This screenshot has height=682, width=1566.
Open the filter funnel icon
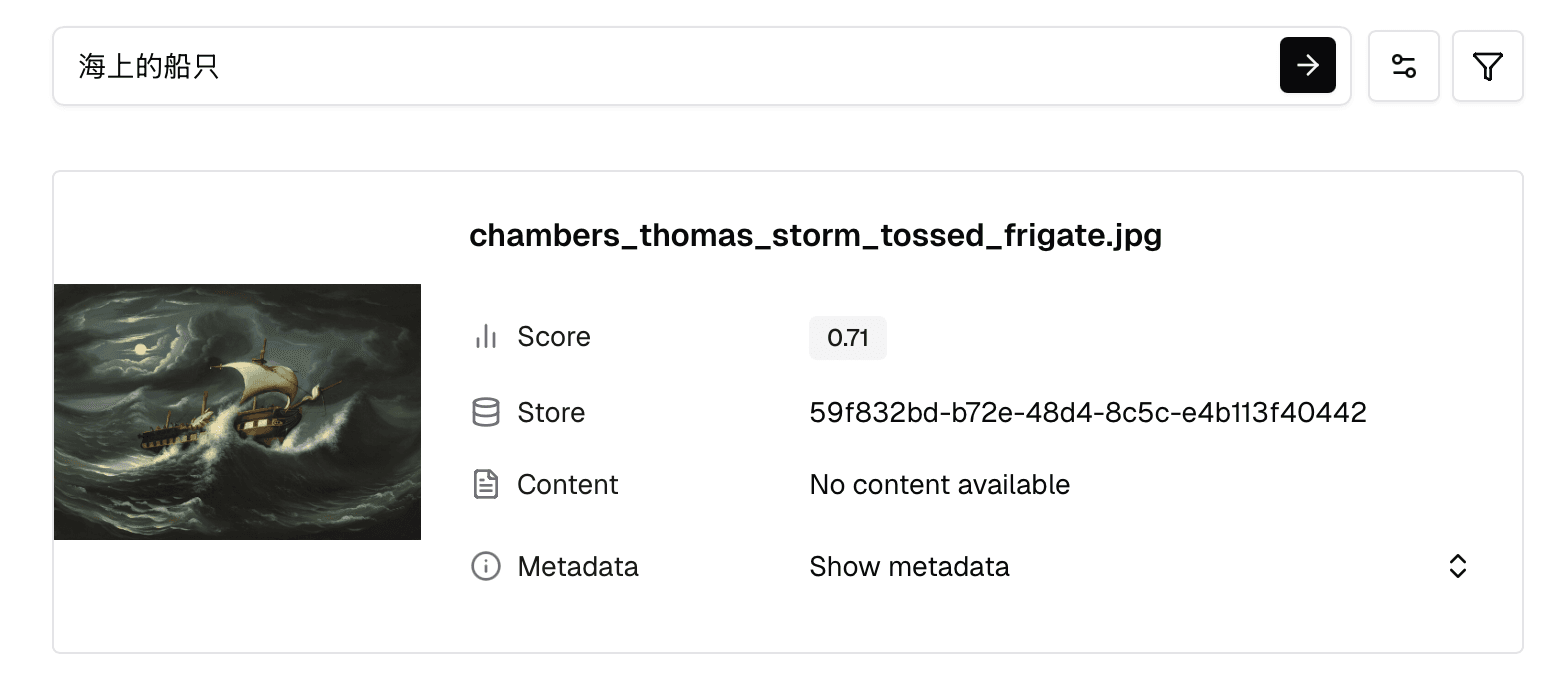pos(1487,66)
